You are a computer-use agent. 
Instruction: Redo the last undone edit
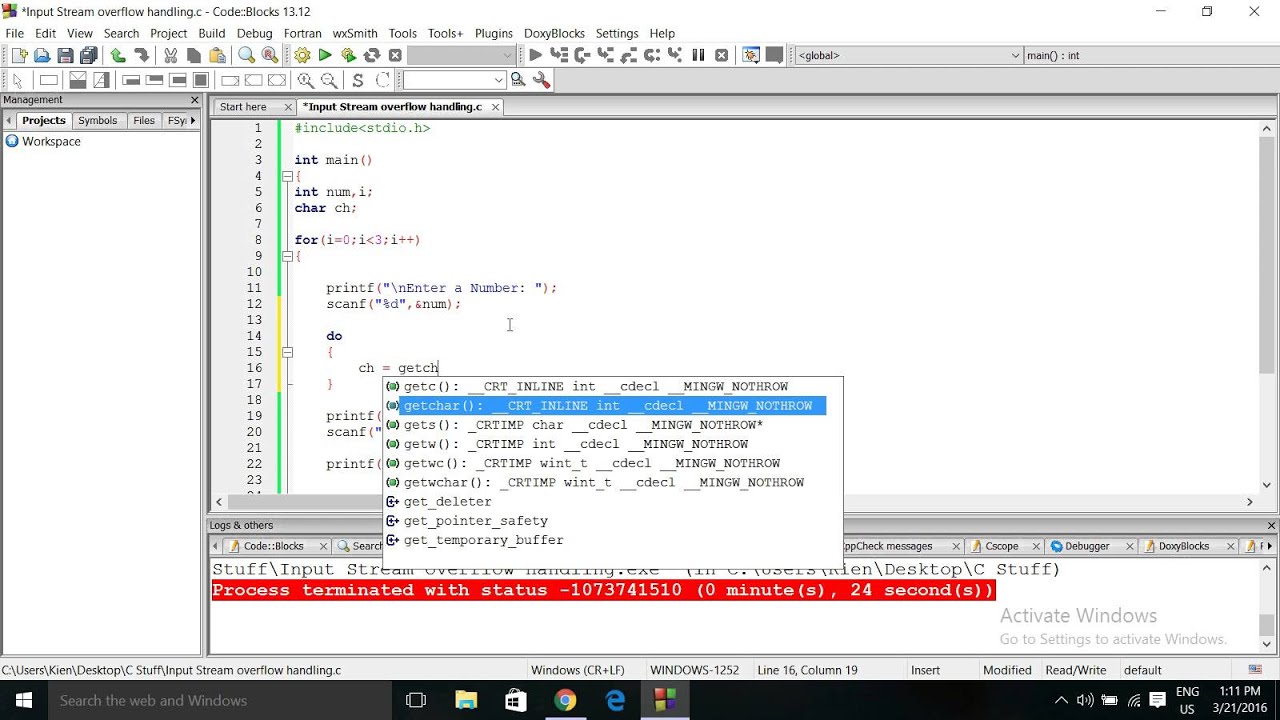(142, 56)
